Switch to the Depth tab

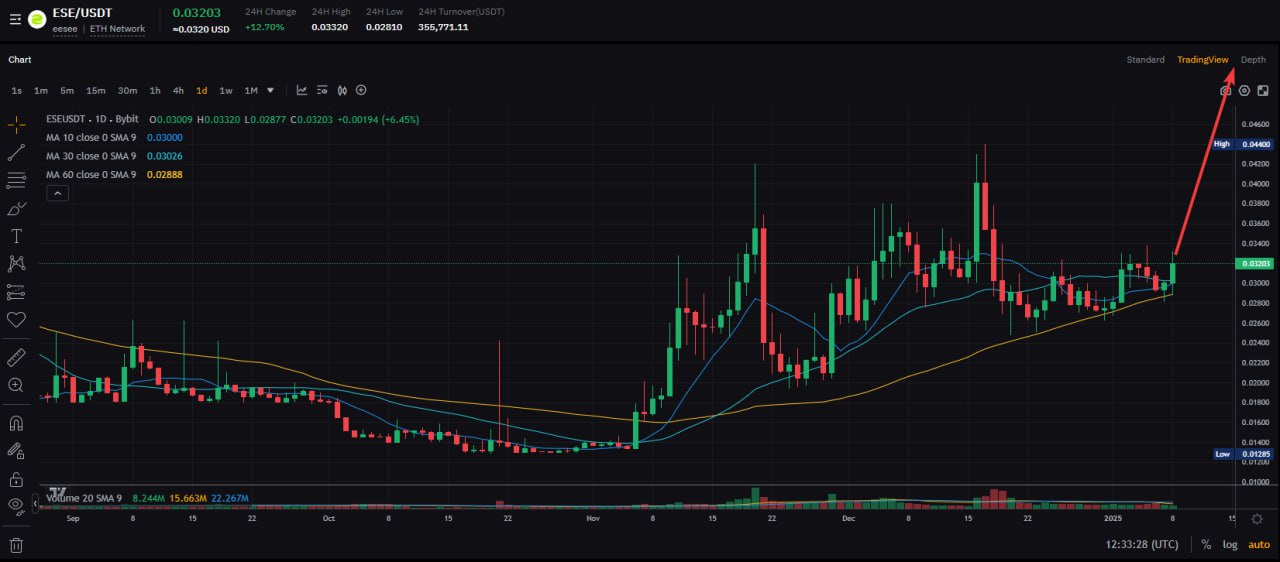[x=1253, y=60]
